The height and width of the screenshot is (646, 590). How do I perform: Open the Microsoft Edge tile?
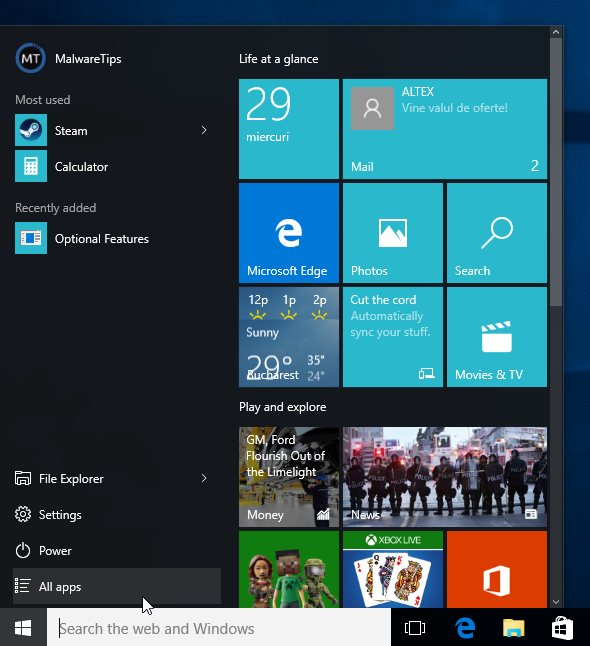coord(288,233)
